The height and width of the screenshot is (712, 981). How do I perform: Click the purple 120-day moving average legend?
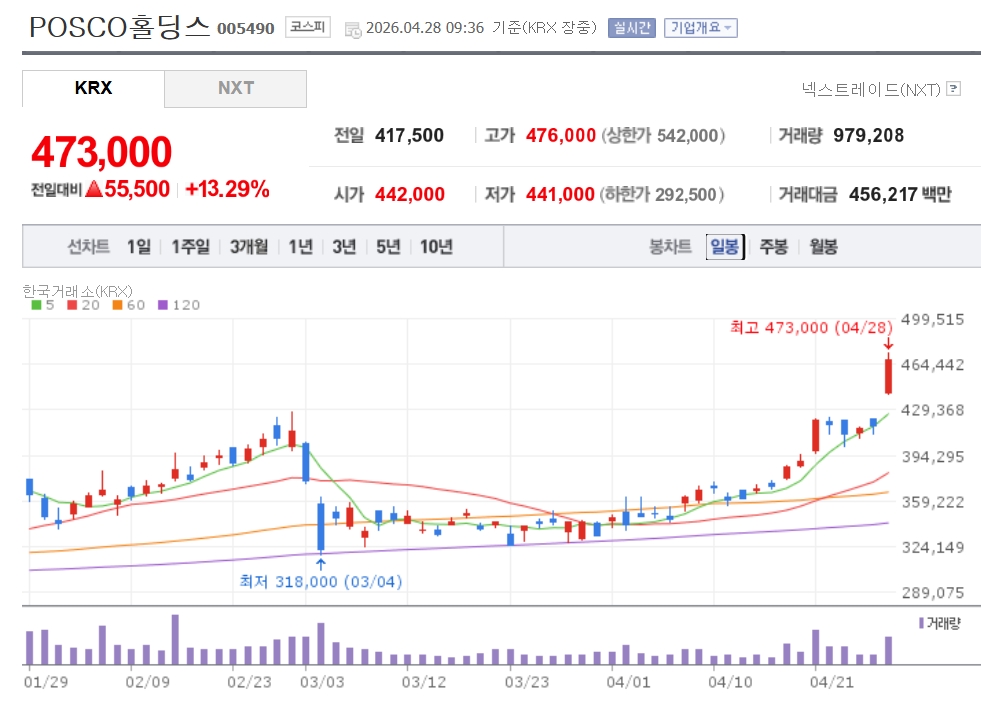[x=179, y=305]
